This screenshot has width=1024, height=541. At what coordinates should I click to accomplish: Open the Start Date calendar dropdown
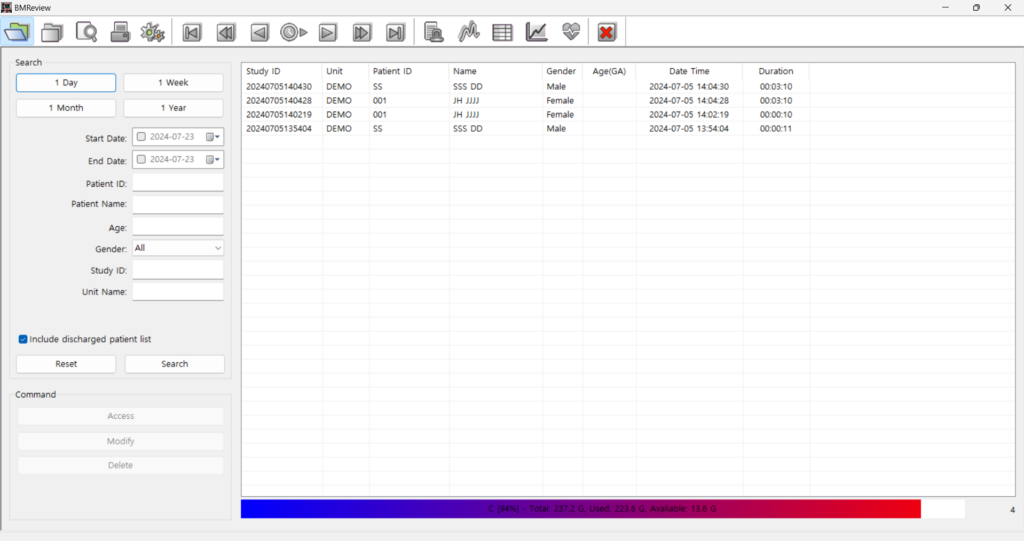tap(214, 137)
